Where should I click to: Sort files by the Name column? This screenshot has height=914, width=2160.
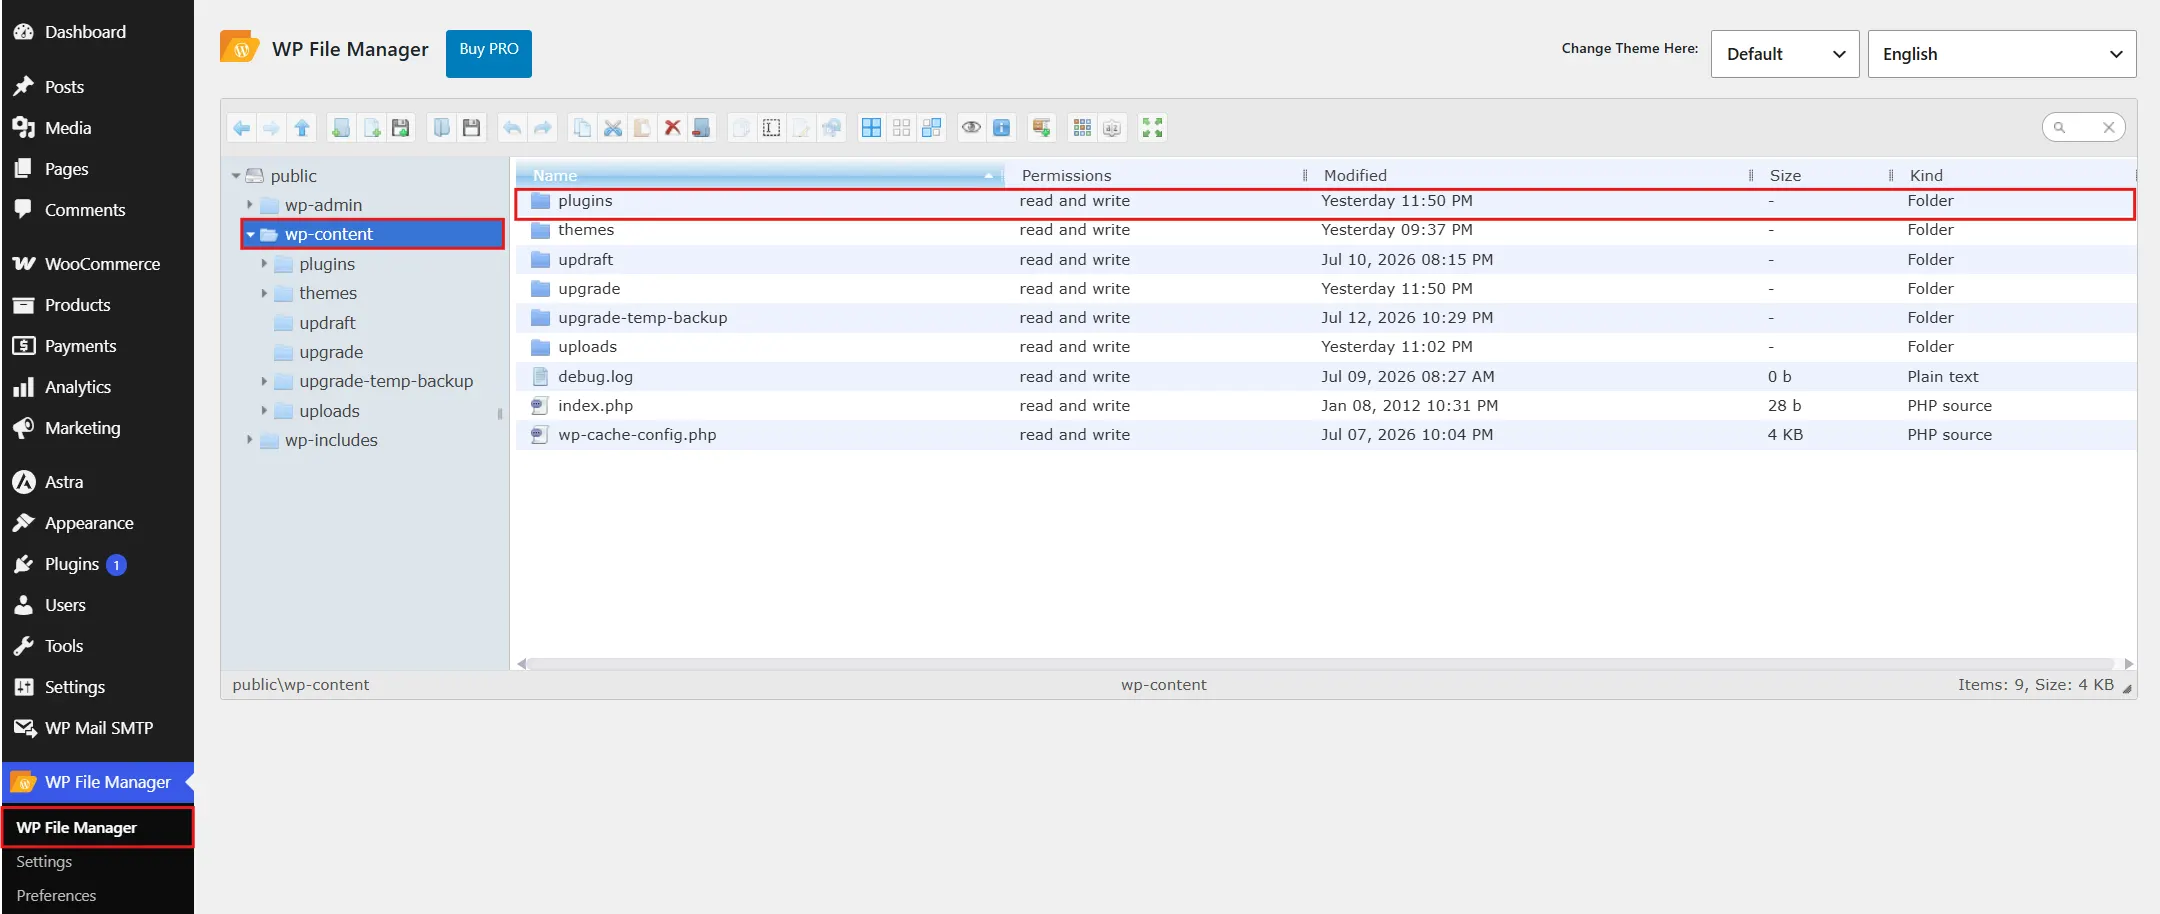tap(760, 175)
